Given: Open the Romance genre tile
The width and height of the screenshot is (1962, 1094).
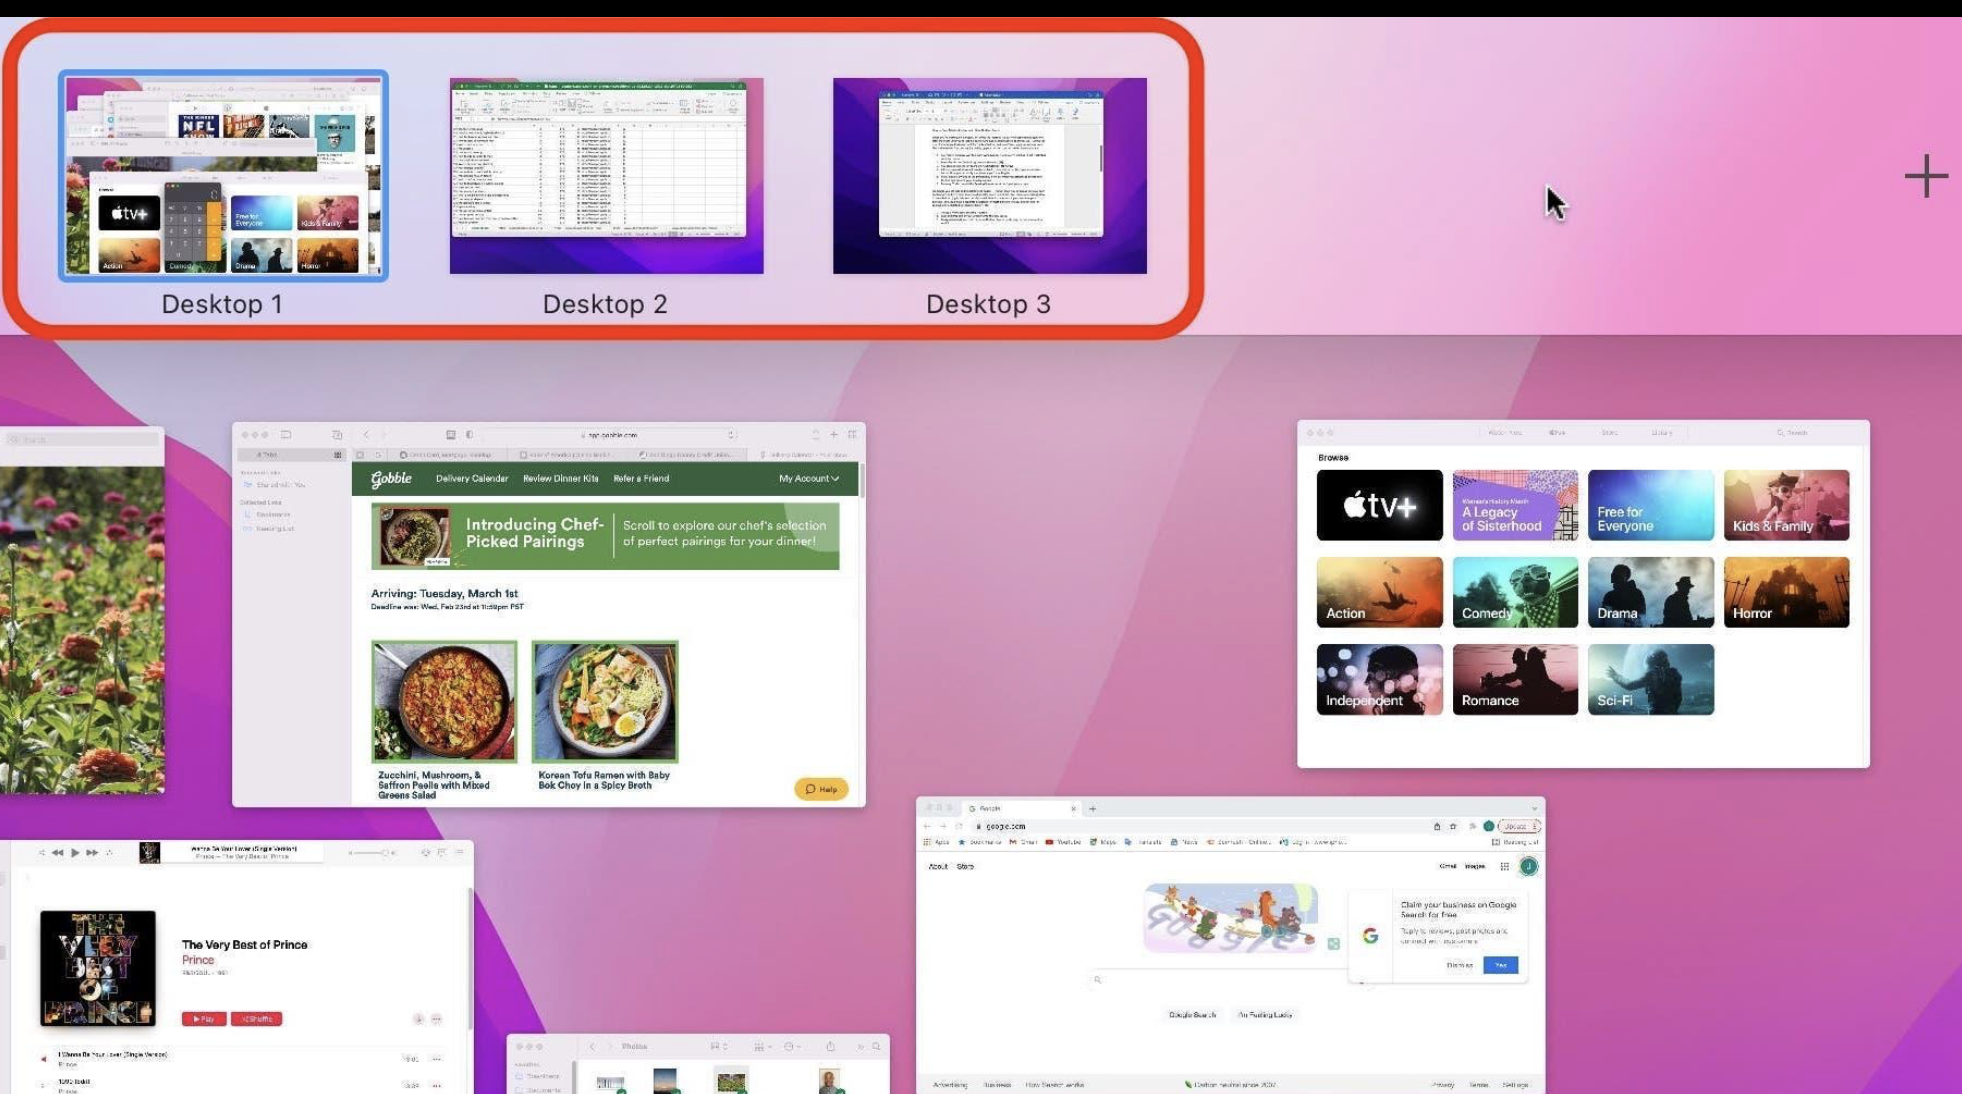Looking at the screenshot, I should click(x=1515, y=679).
